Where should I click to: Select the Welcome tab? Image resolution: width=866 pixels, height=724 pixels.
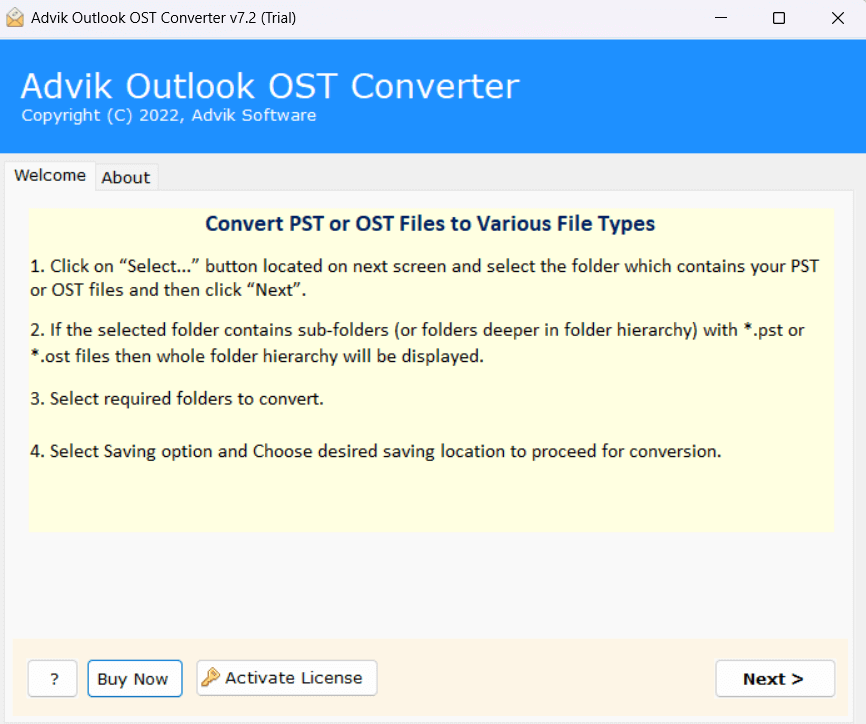(50, 176)
